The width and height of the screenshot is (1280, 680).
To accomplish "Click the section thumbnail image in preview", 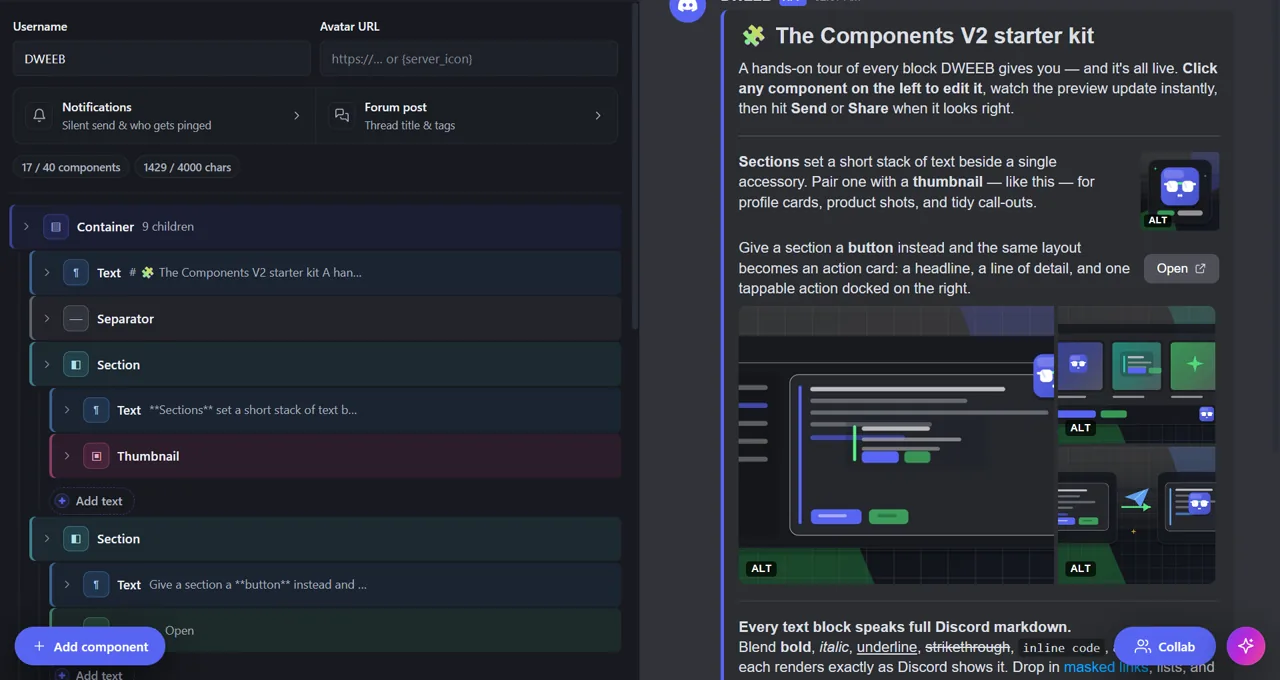I will pyautogui.click(x=1180, y=191).
